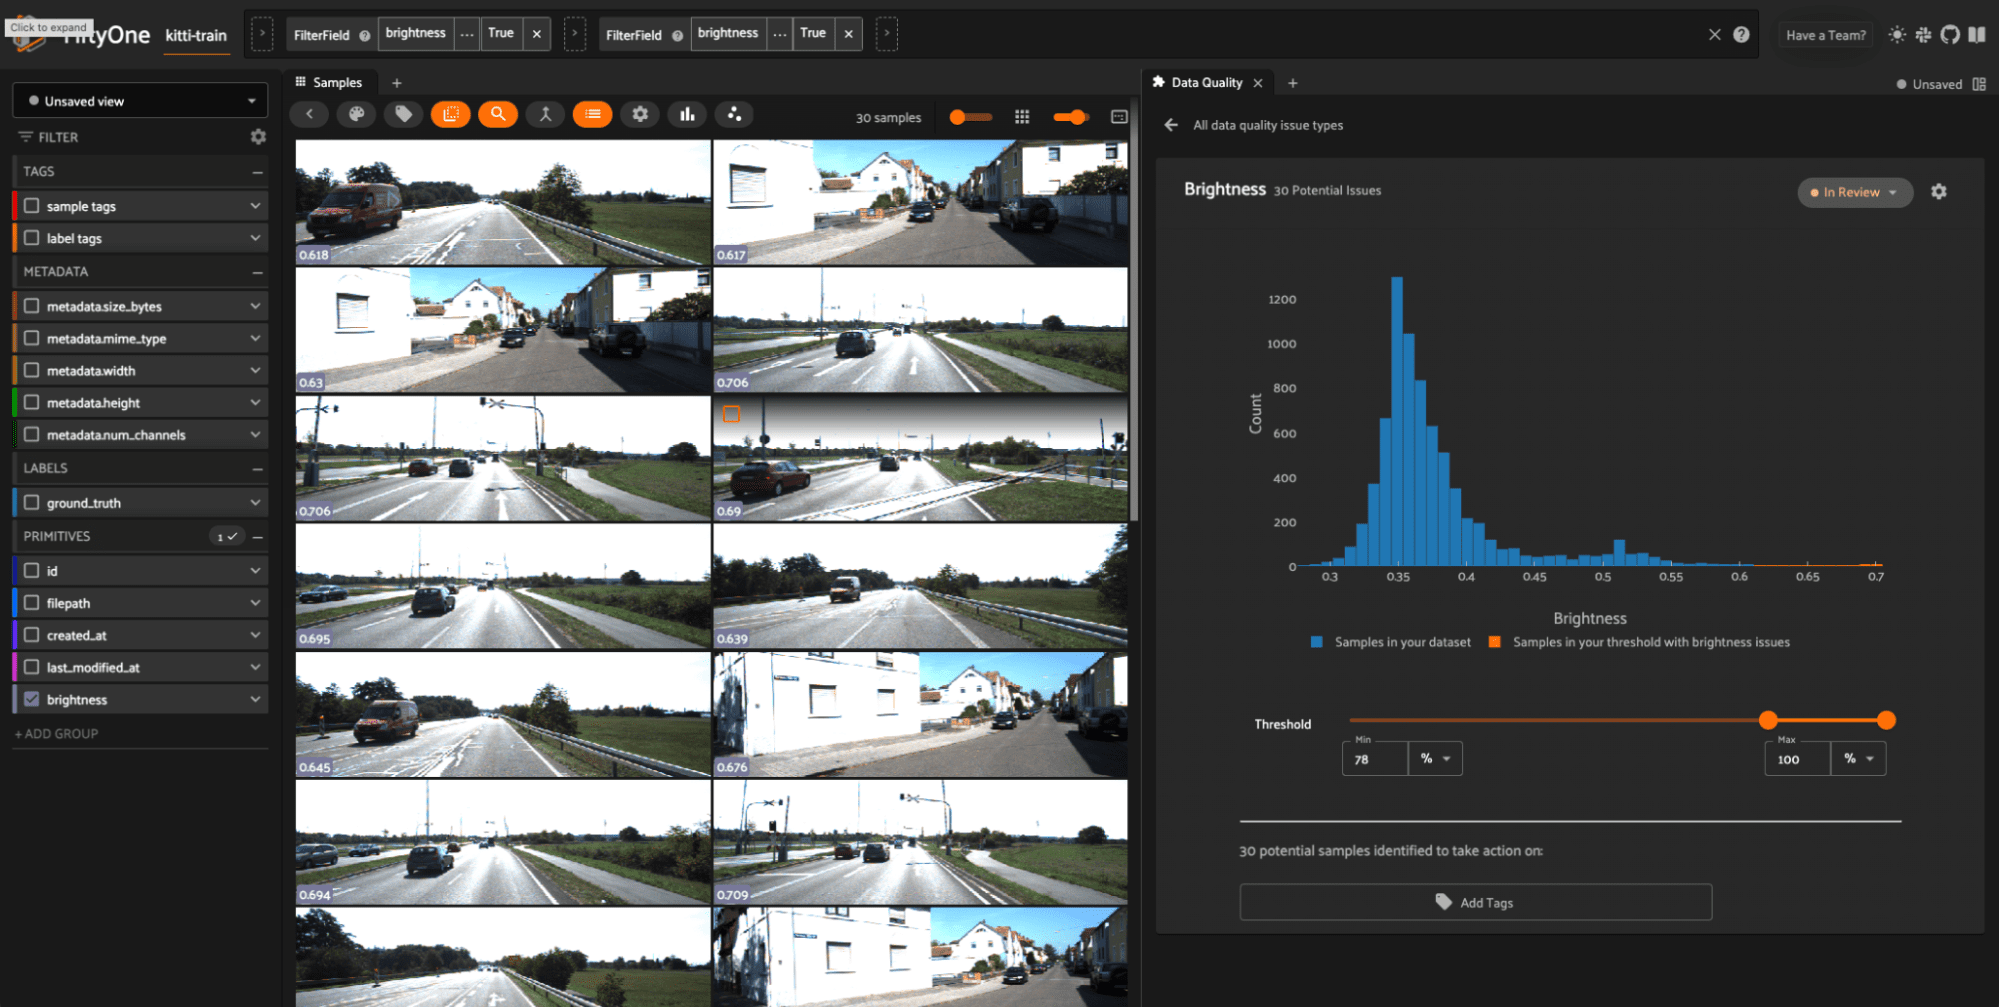Toggle the orange sidebar list view icon

(593, 115)
